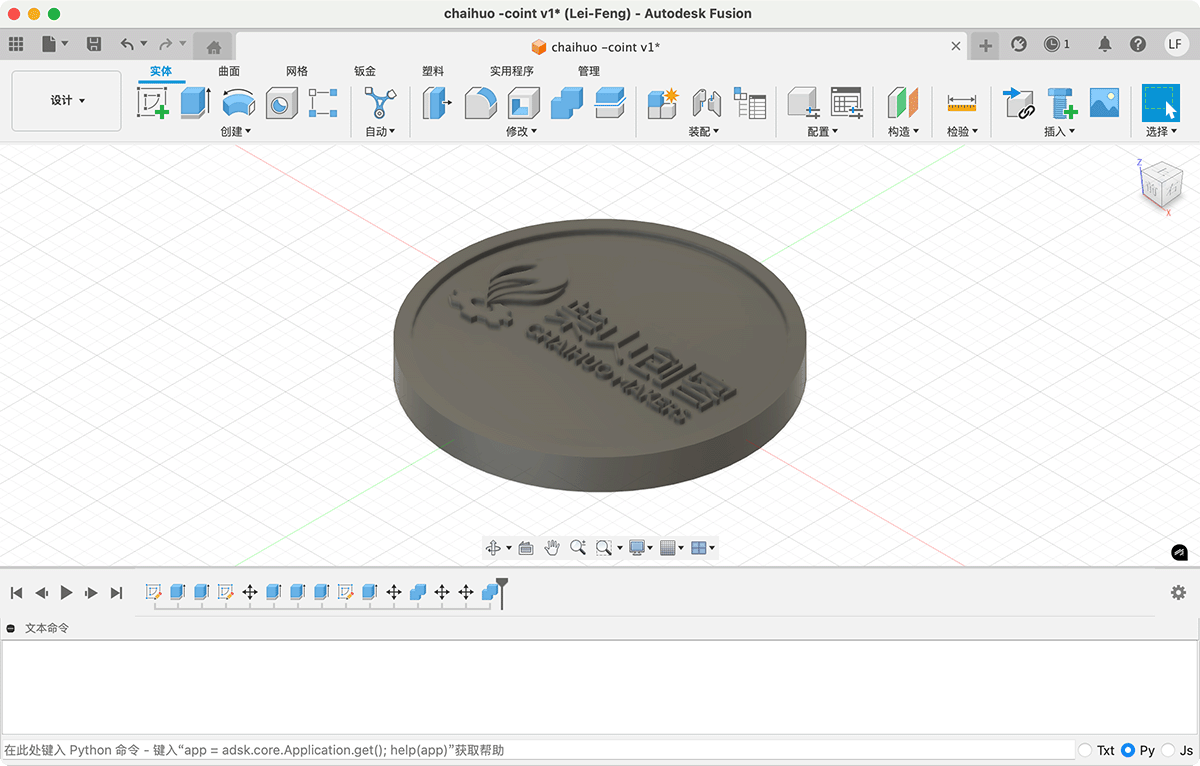Open Display Settings dropdown in navigation bar
This screenshot has width=1200, height=766.
pos(640,547)
